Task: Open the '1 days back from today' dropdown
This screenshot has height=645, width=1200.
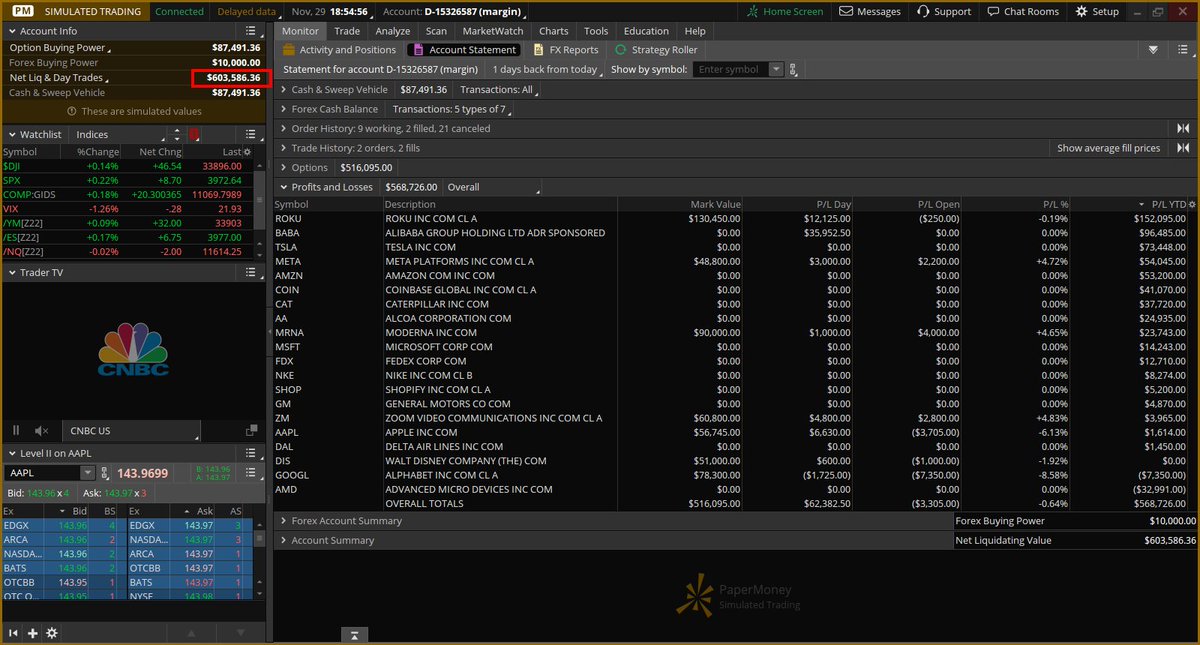Action: 548,69
